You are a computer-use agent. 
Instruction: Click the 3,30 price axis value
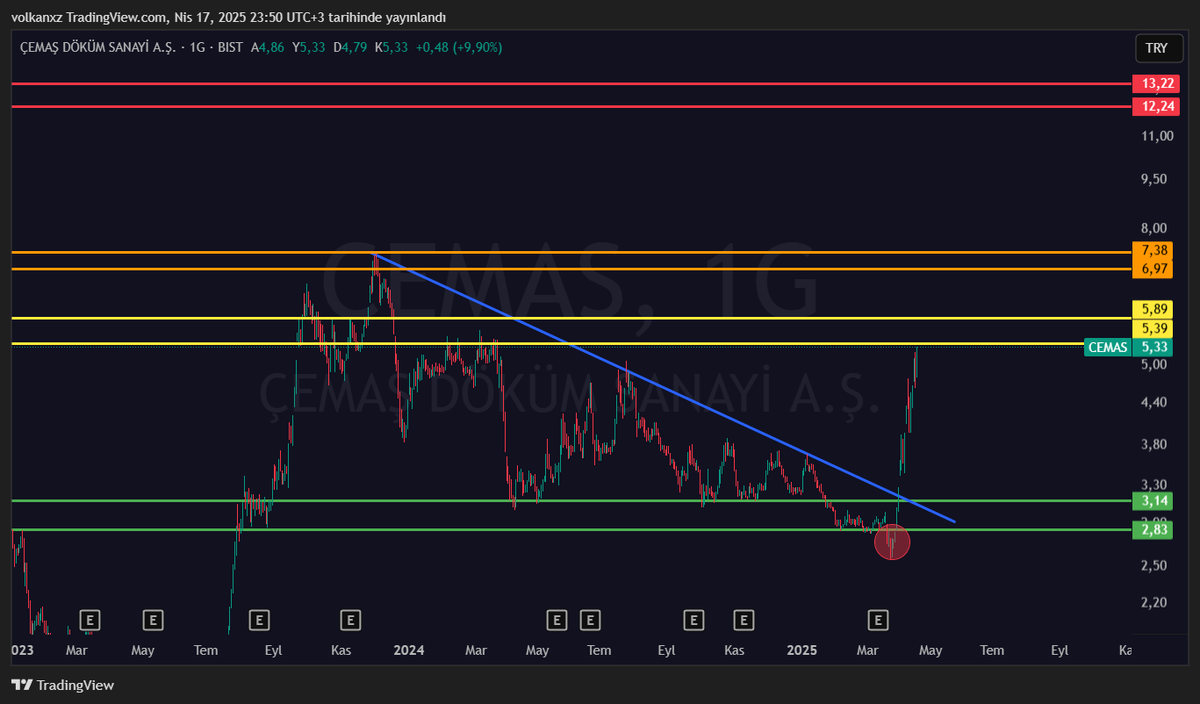pos(1155,483)
